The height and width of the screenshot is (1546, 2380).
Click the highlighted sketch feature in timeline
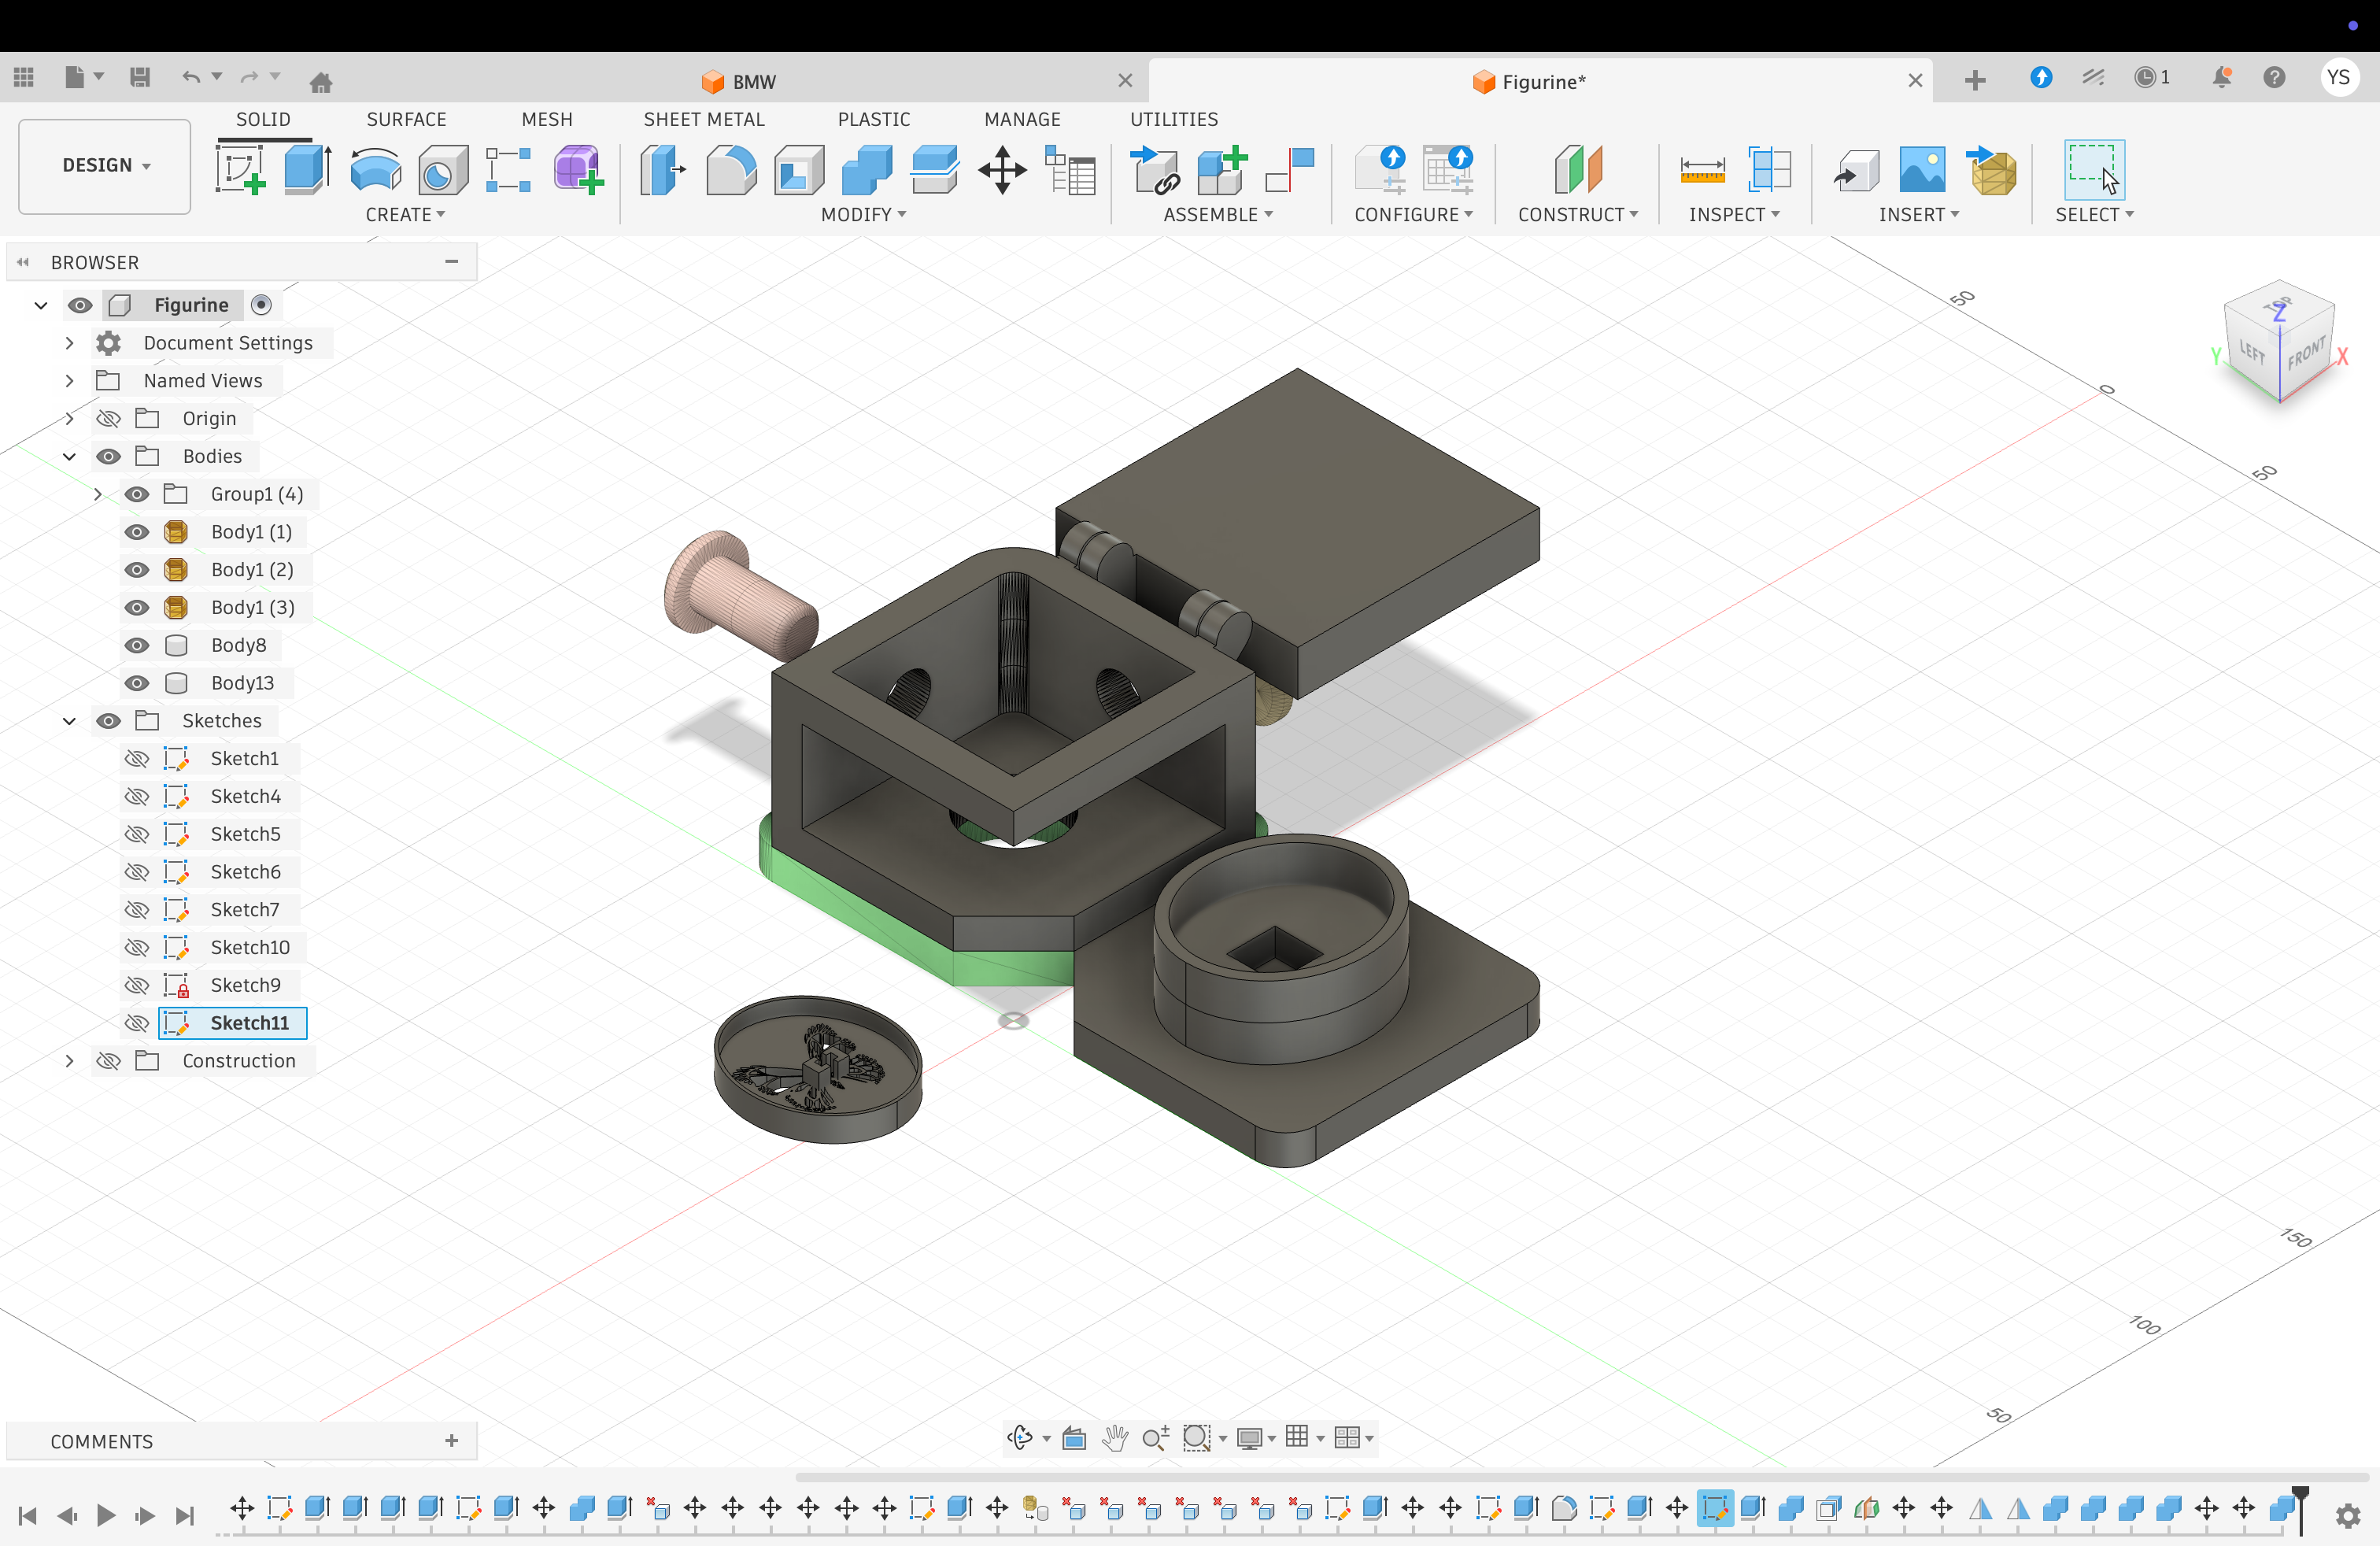click(1715, 1507)
